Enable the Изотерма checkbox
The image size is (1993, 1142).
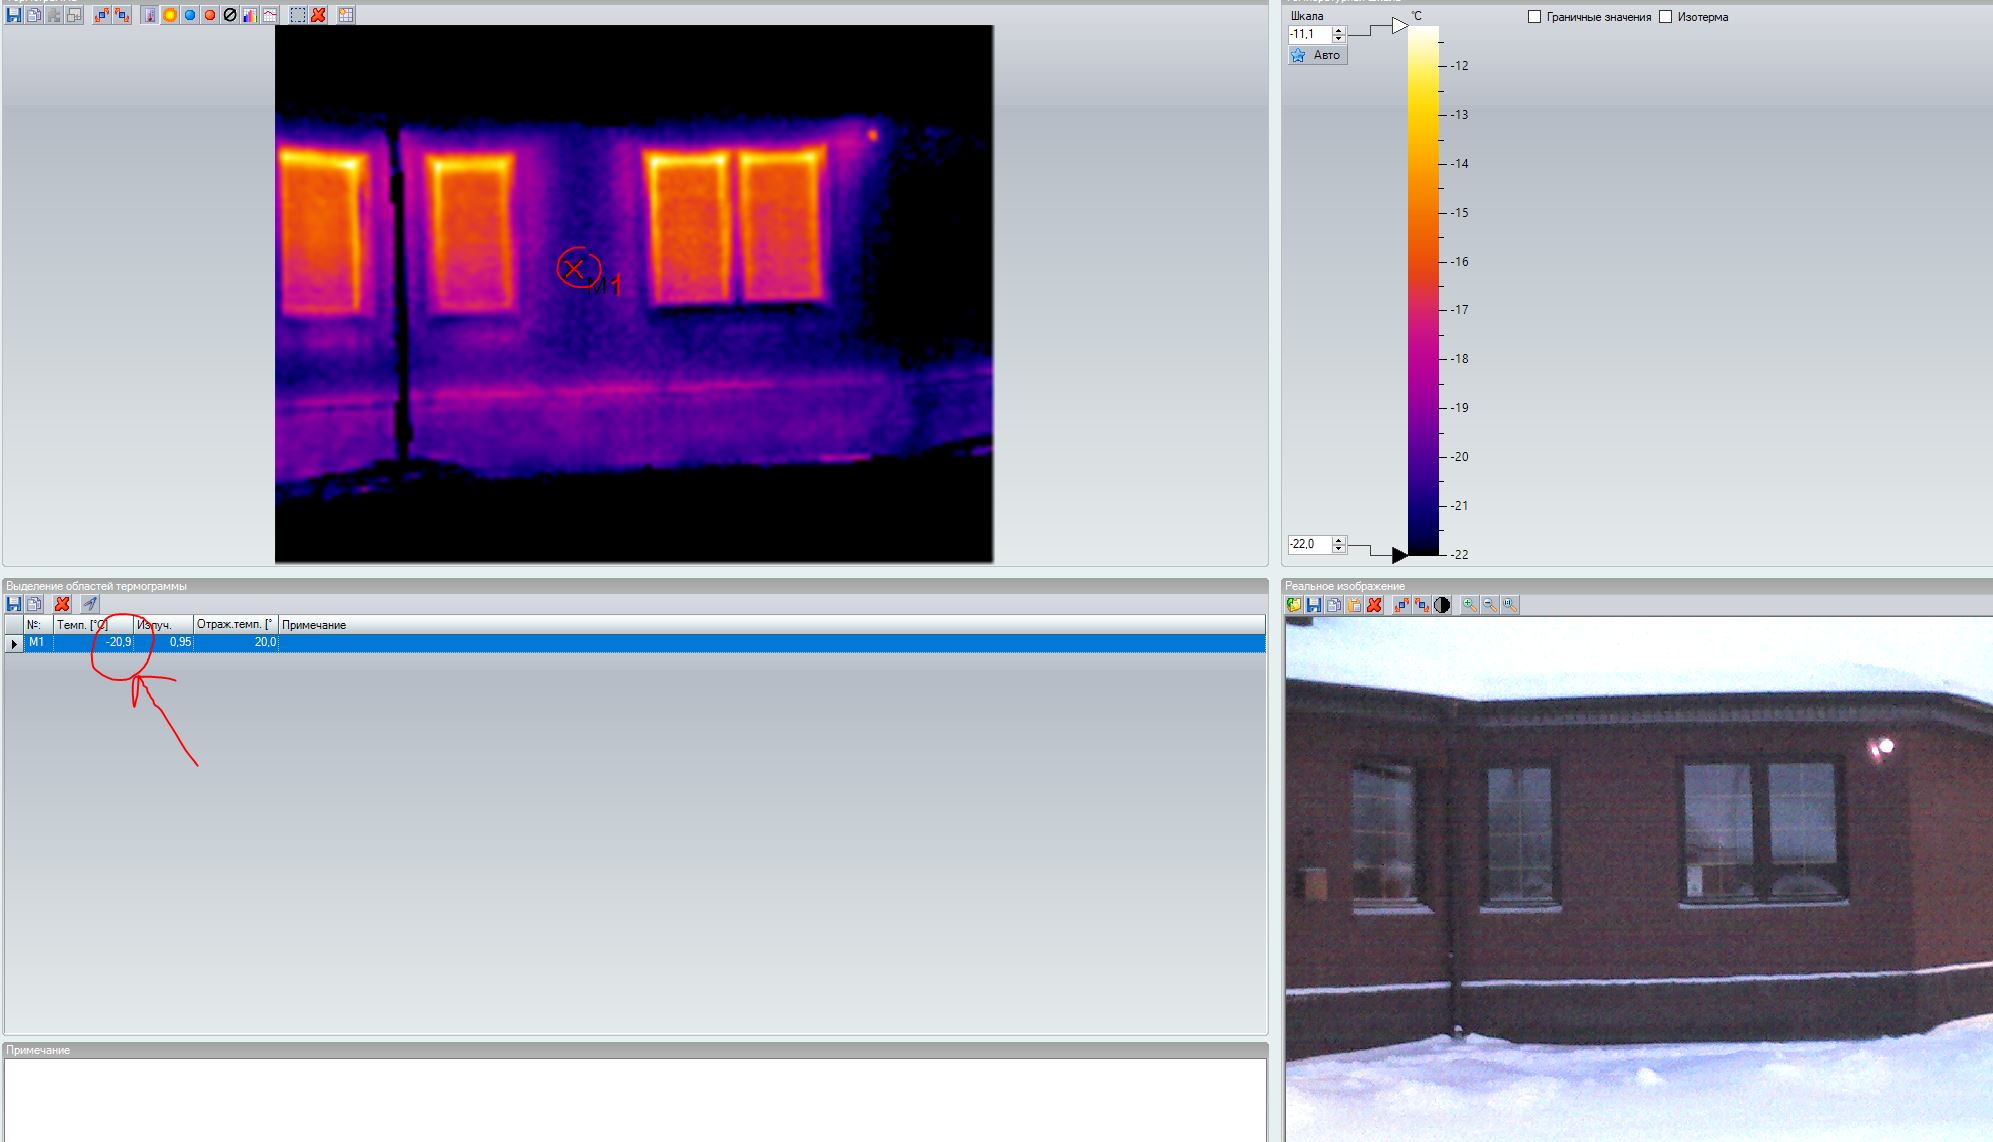[x=1665, y=17]
